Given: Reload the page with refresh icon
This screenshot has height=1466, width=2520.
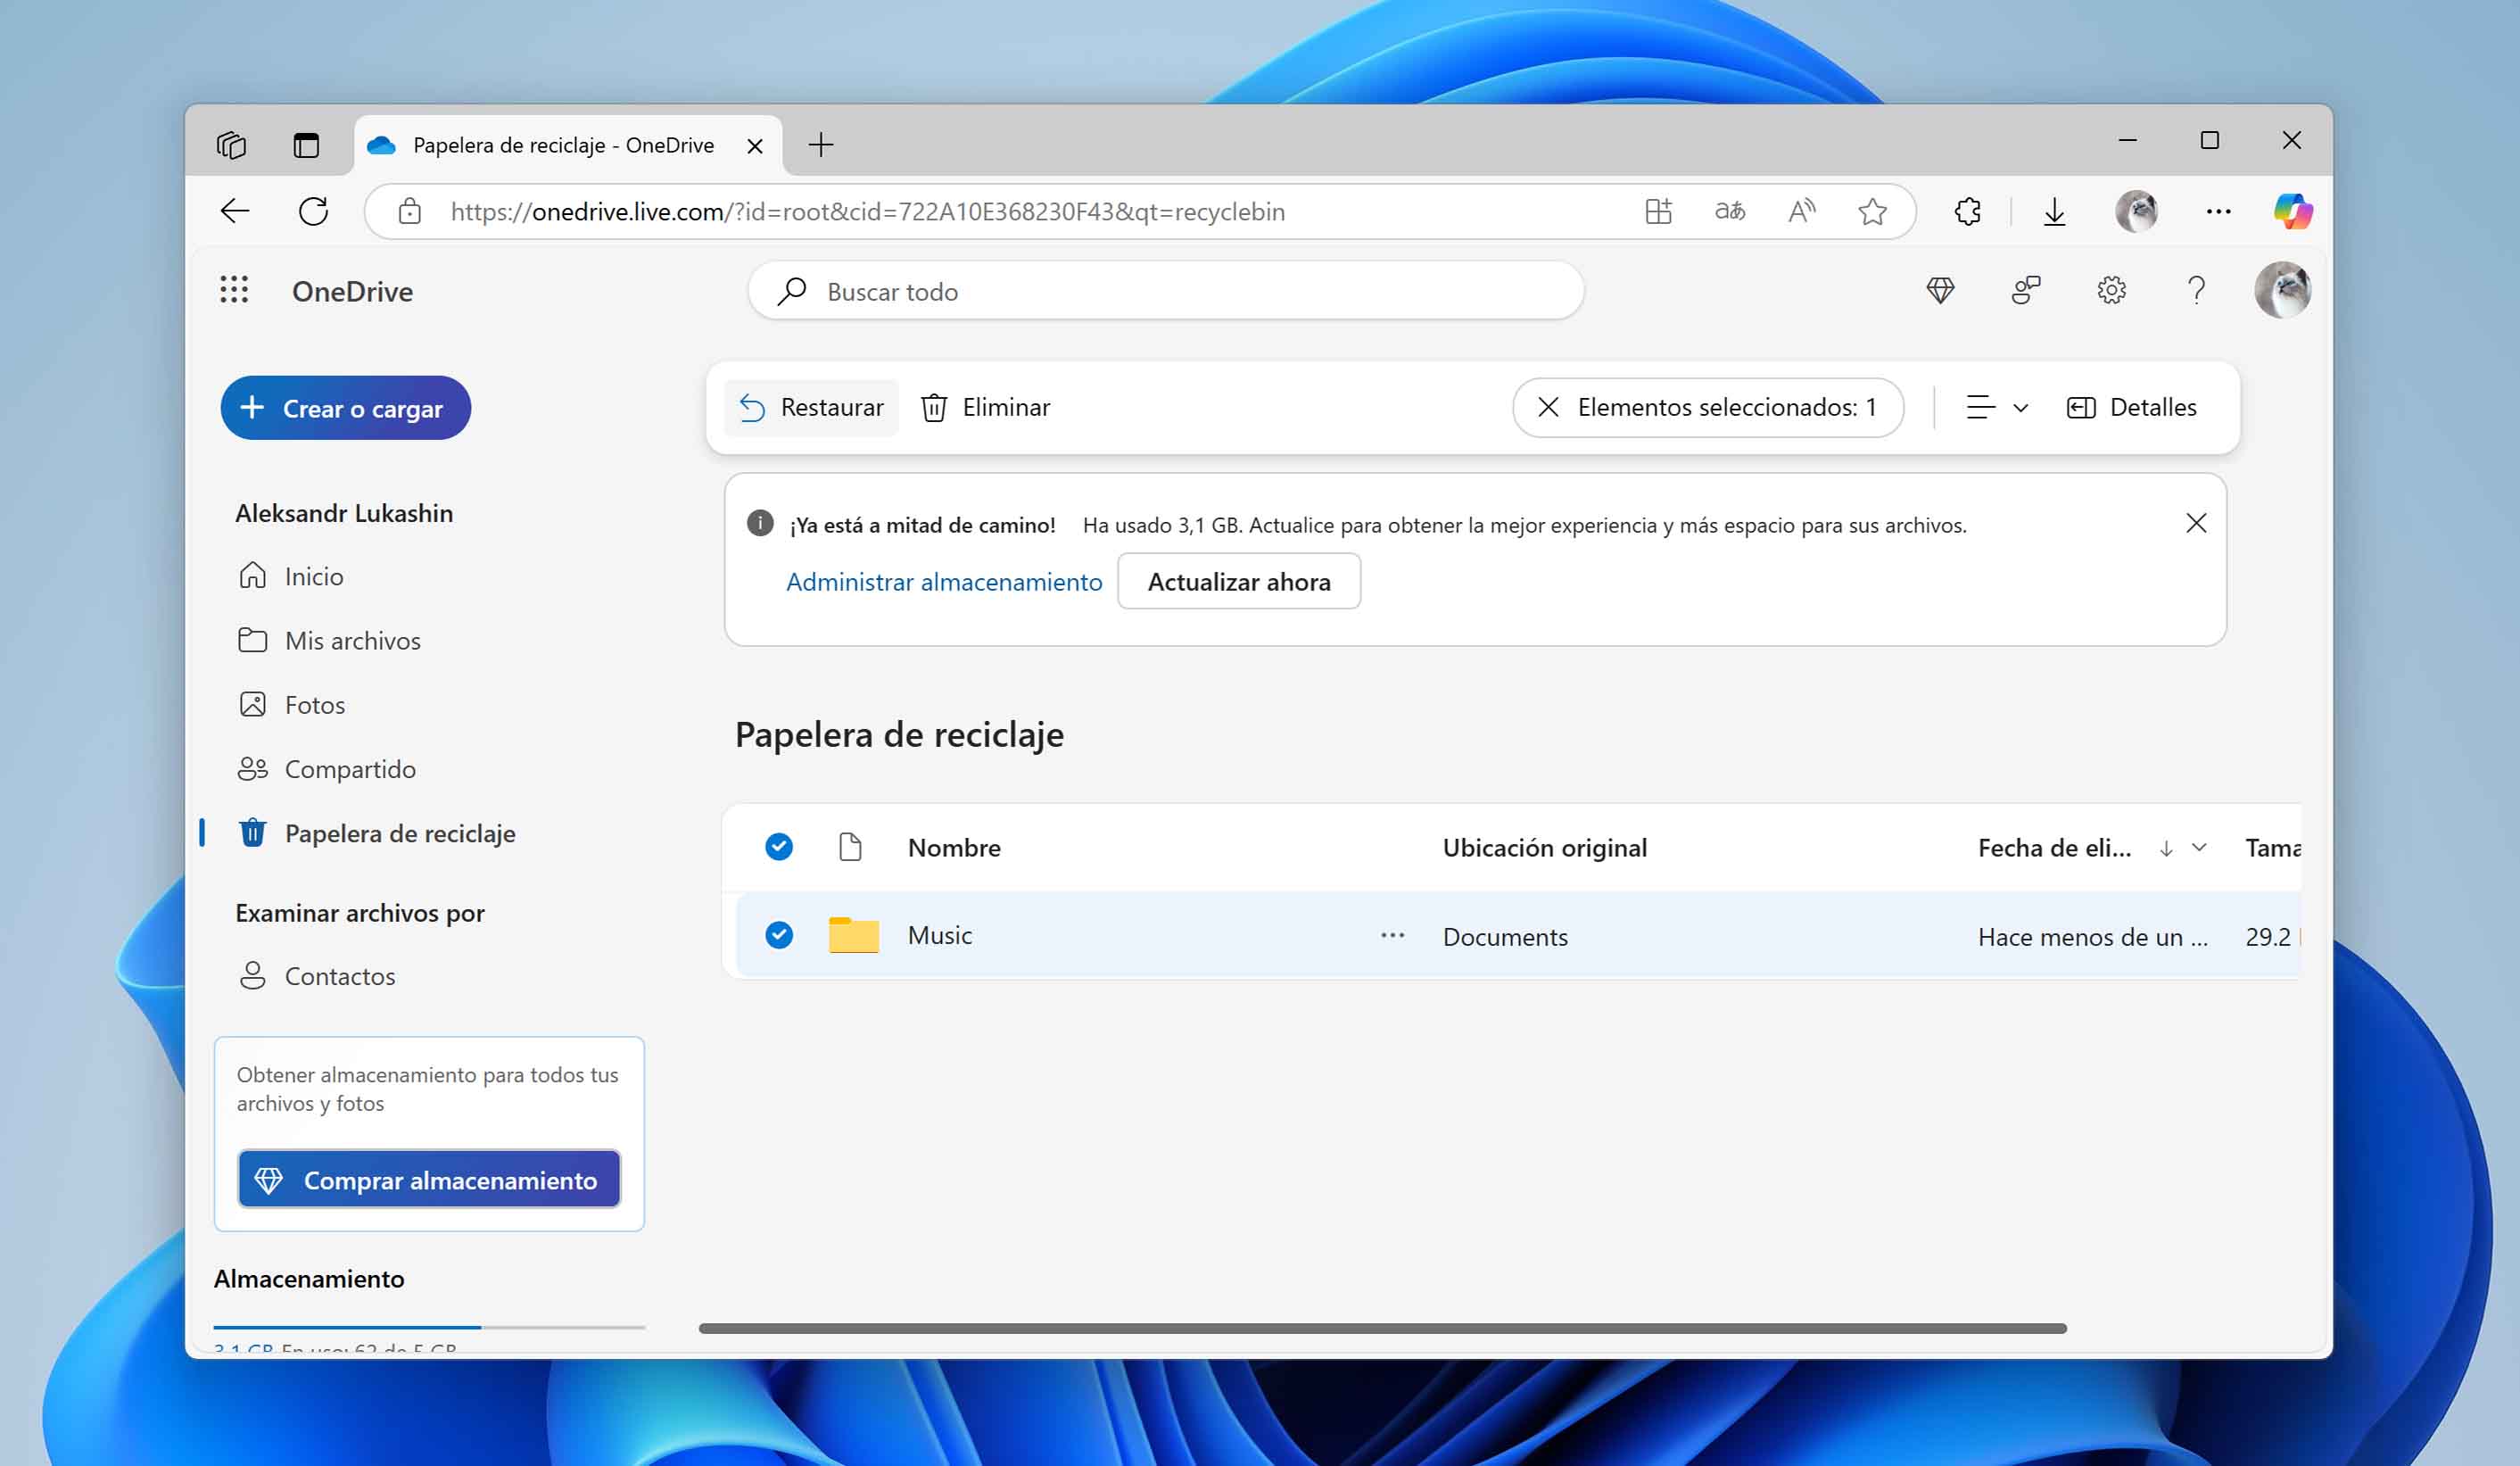Looking at the screenshot, I should pyautogui.click(x=313, y=211).
